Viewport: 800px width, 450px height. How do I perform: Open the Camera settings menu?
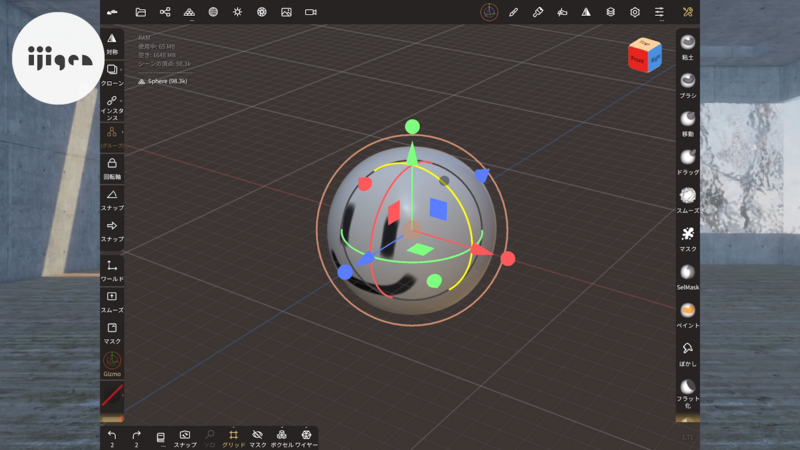pos(311,12)
